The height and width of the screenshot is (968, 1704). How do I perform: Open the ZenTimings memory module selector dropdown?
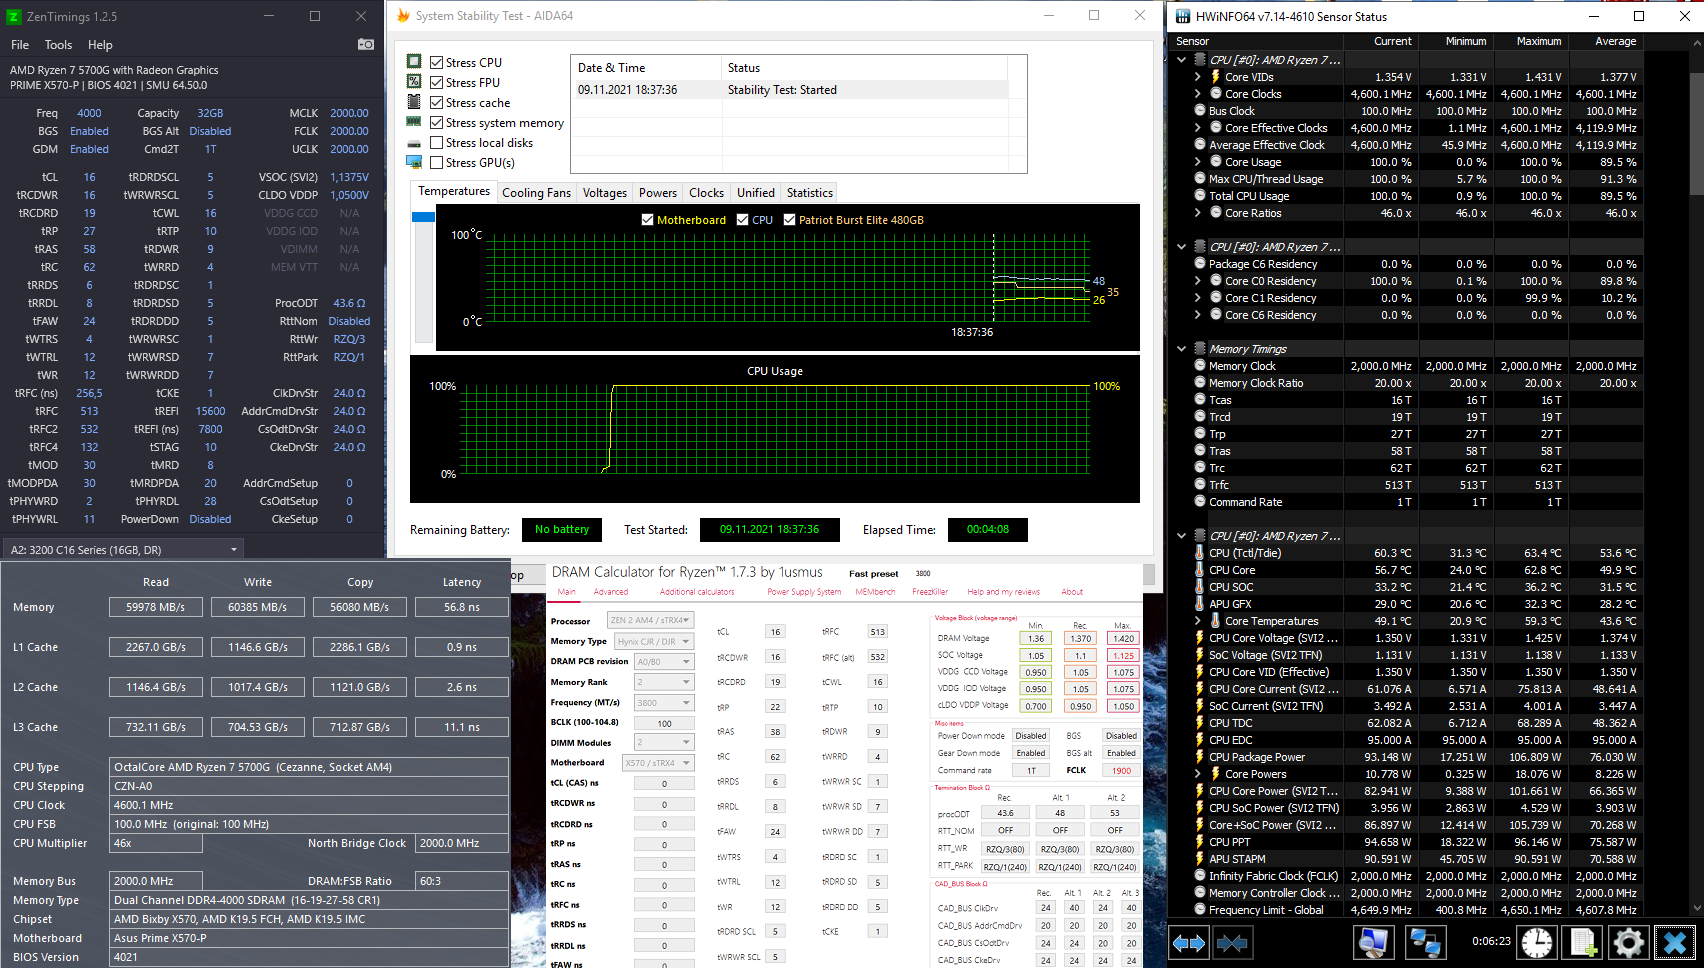tap(123, 549)
